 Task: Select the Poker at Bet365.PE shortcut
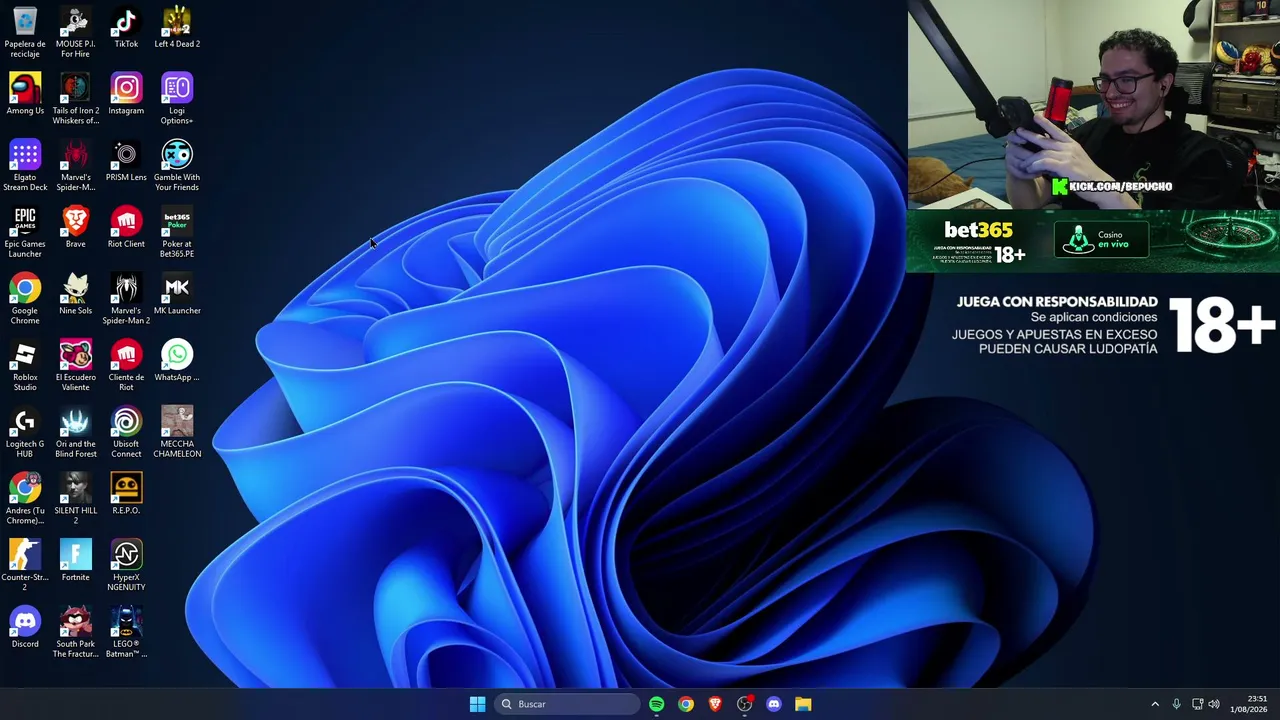[177, 232]
